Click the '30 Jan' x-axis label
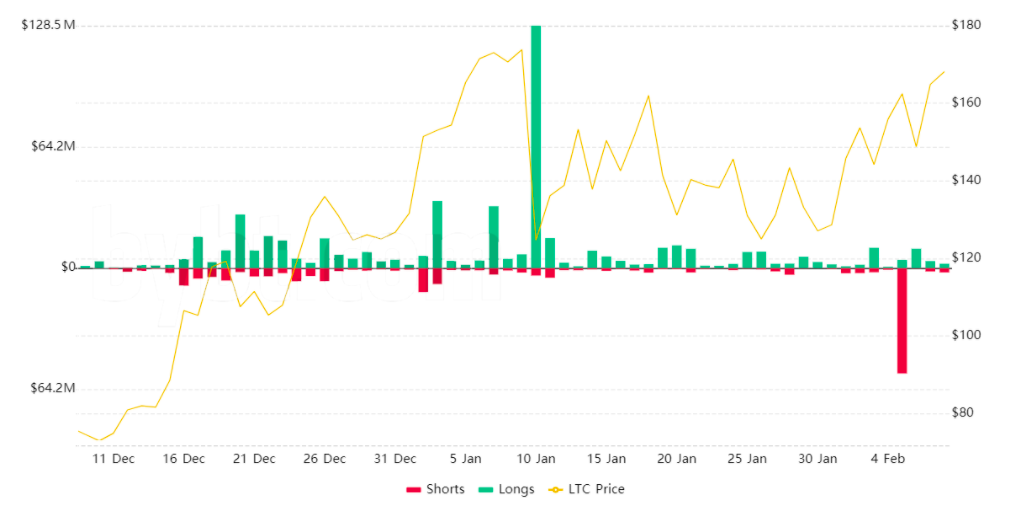Viewport: 1009px width, 508px height. pyautogui.click(x=818, y=459)
